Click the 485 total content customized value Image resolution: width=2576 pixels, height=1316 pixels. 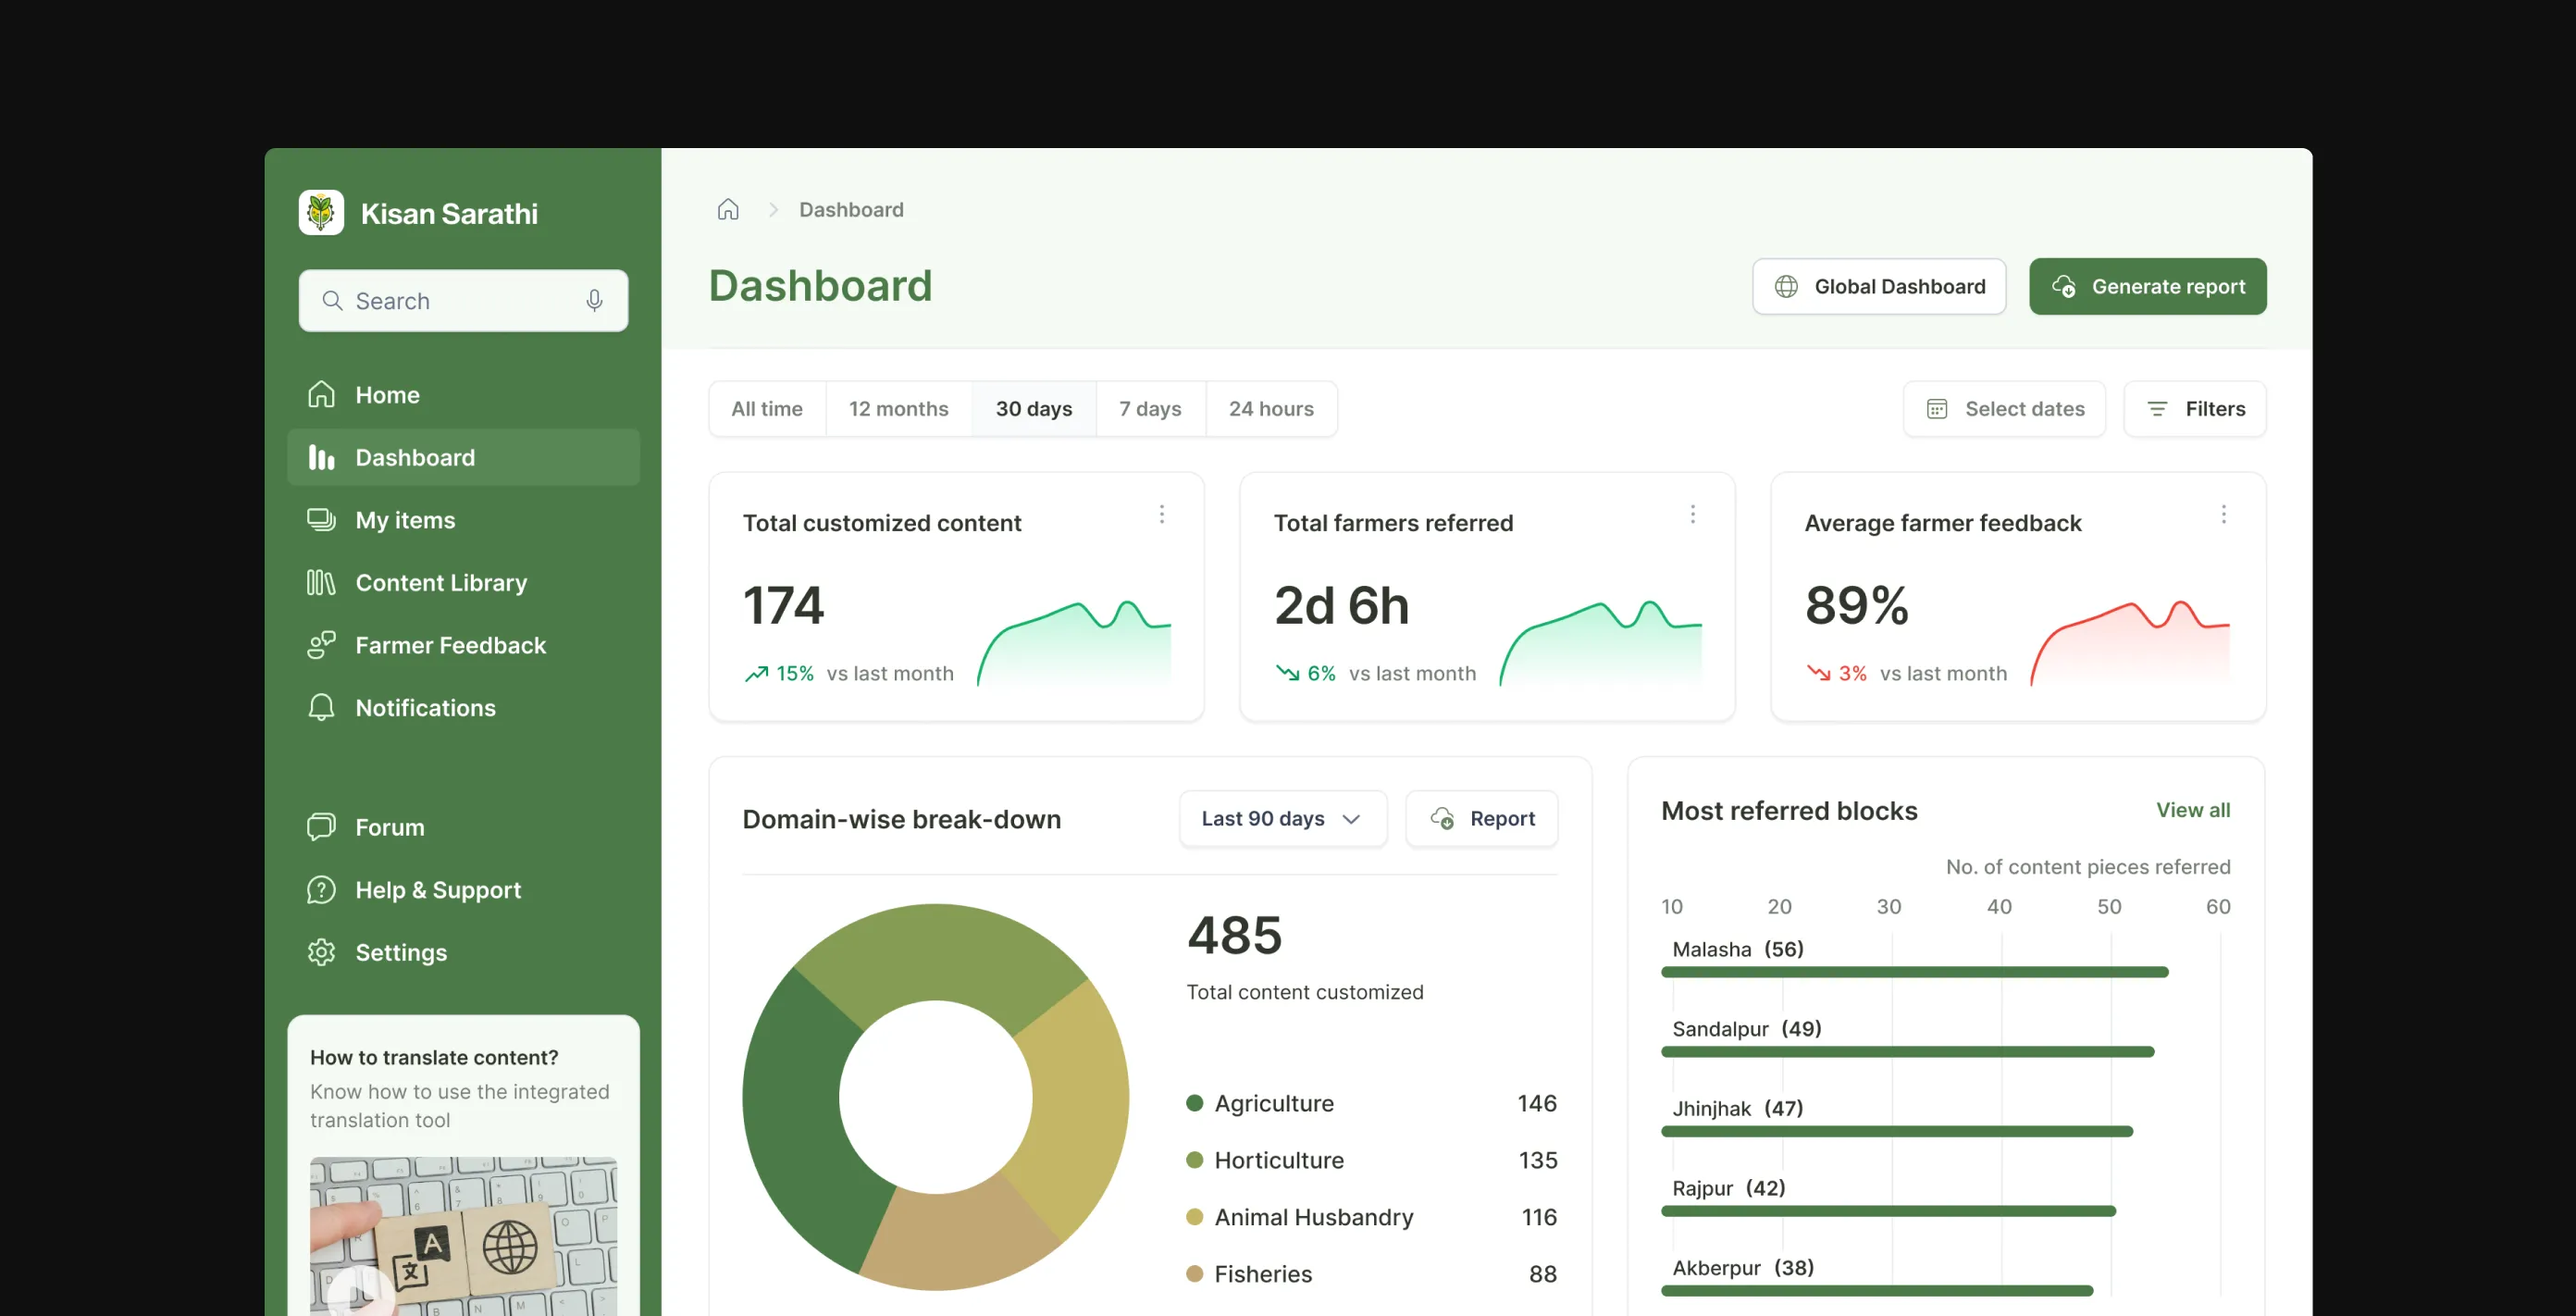pos(1234,936)
